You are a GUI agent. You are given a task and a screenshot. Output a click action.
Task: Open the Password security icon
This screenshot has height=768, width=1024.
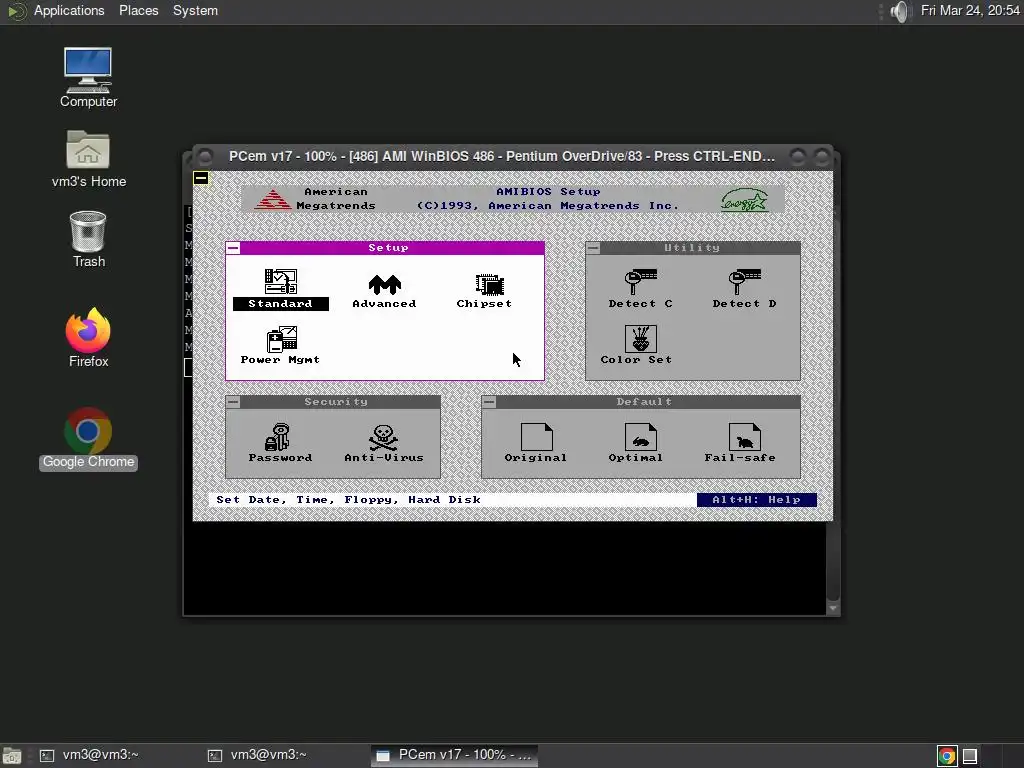click(x=280, y=443)
